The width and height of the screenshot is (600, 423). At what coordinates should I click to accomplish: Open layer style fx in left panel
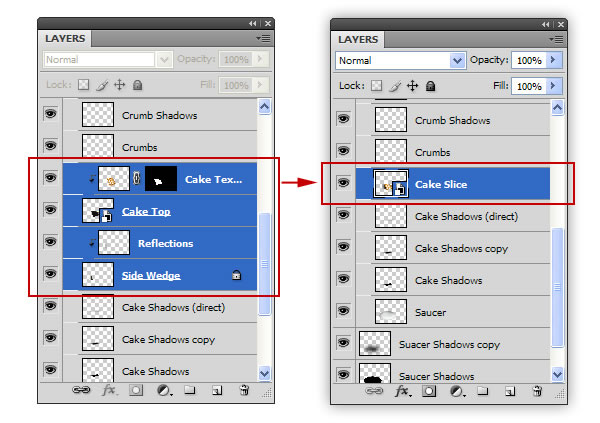click(110, 390)
